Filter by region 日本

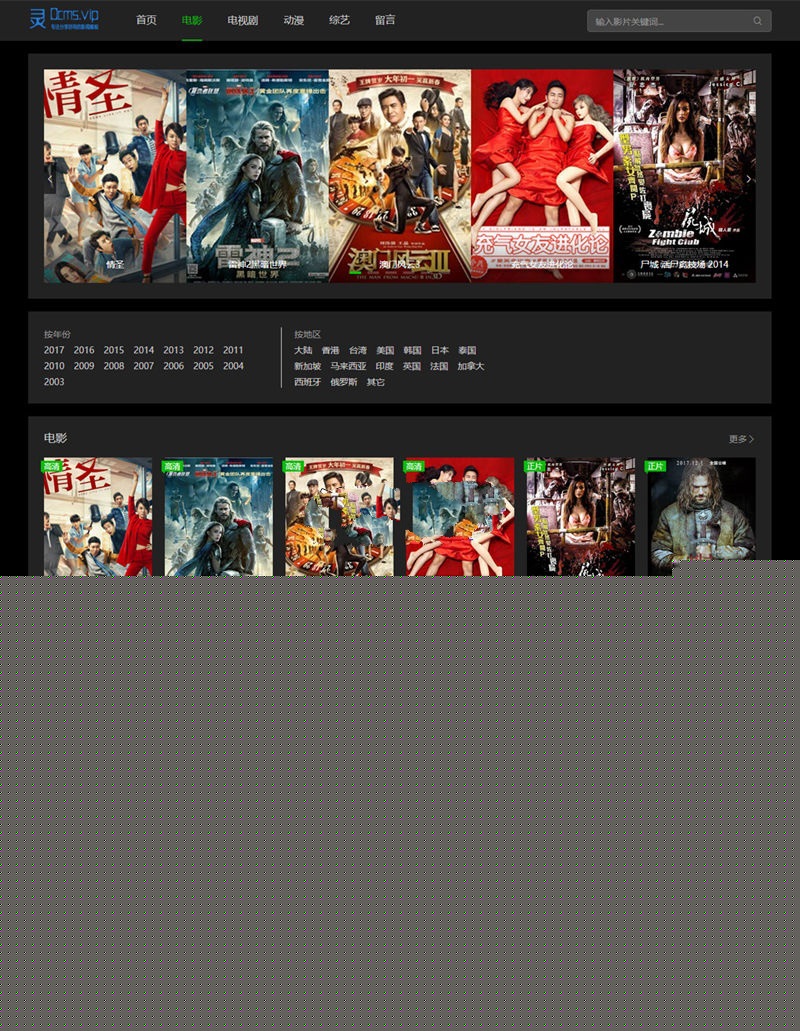(440, 350)
